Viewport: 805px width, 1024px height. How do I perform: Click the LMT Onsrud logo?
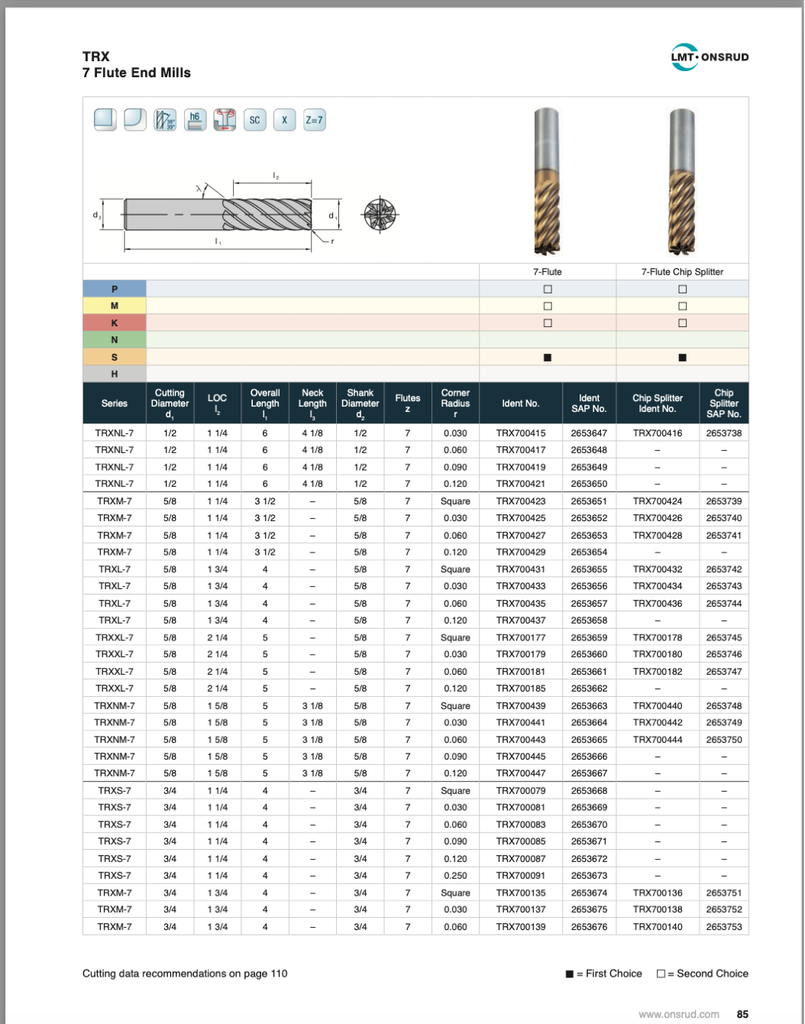710,57
